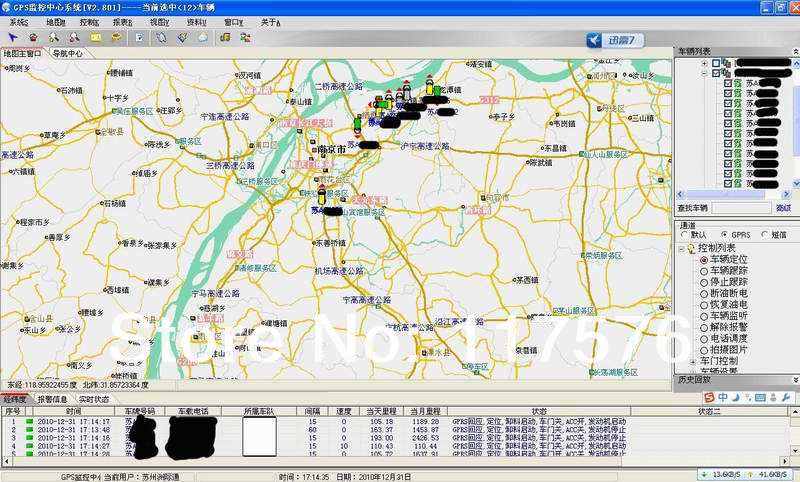Screen dimensions: 800x482
Task: Click the person icon on IME bar
Action: click(773, 397)
